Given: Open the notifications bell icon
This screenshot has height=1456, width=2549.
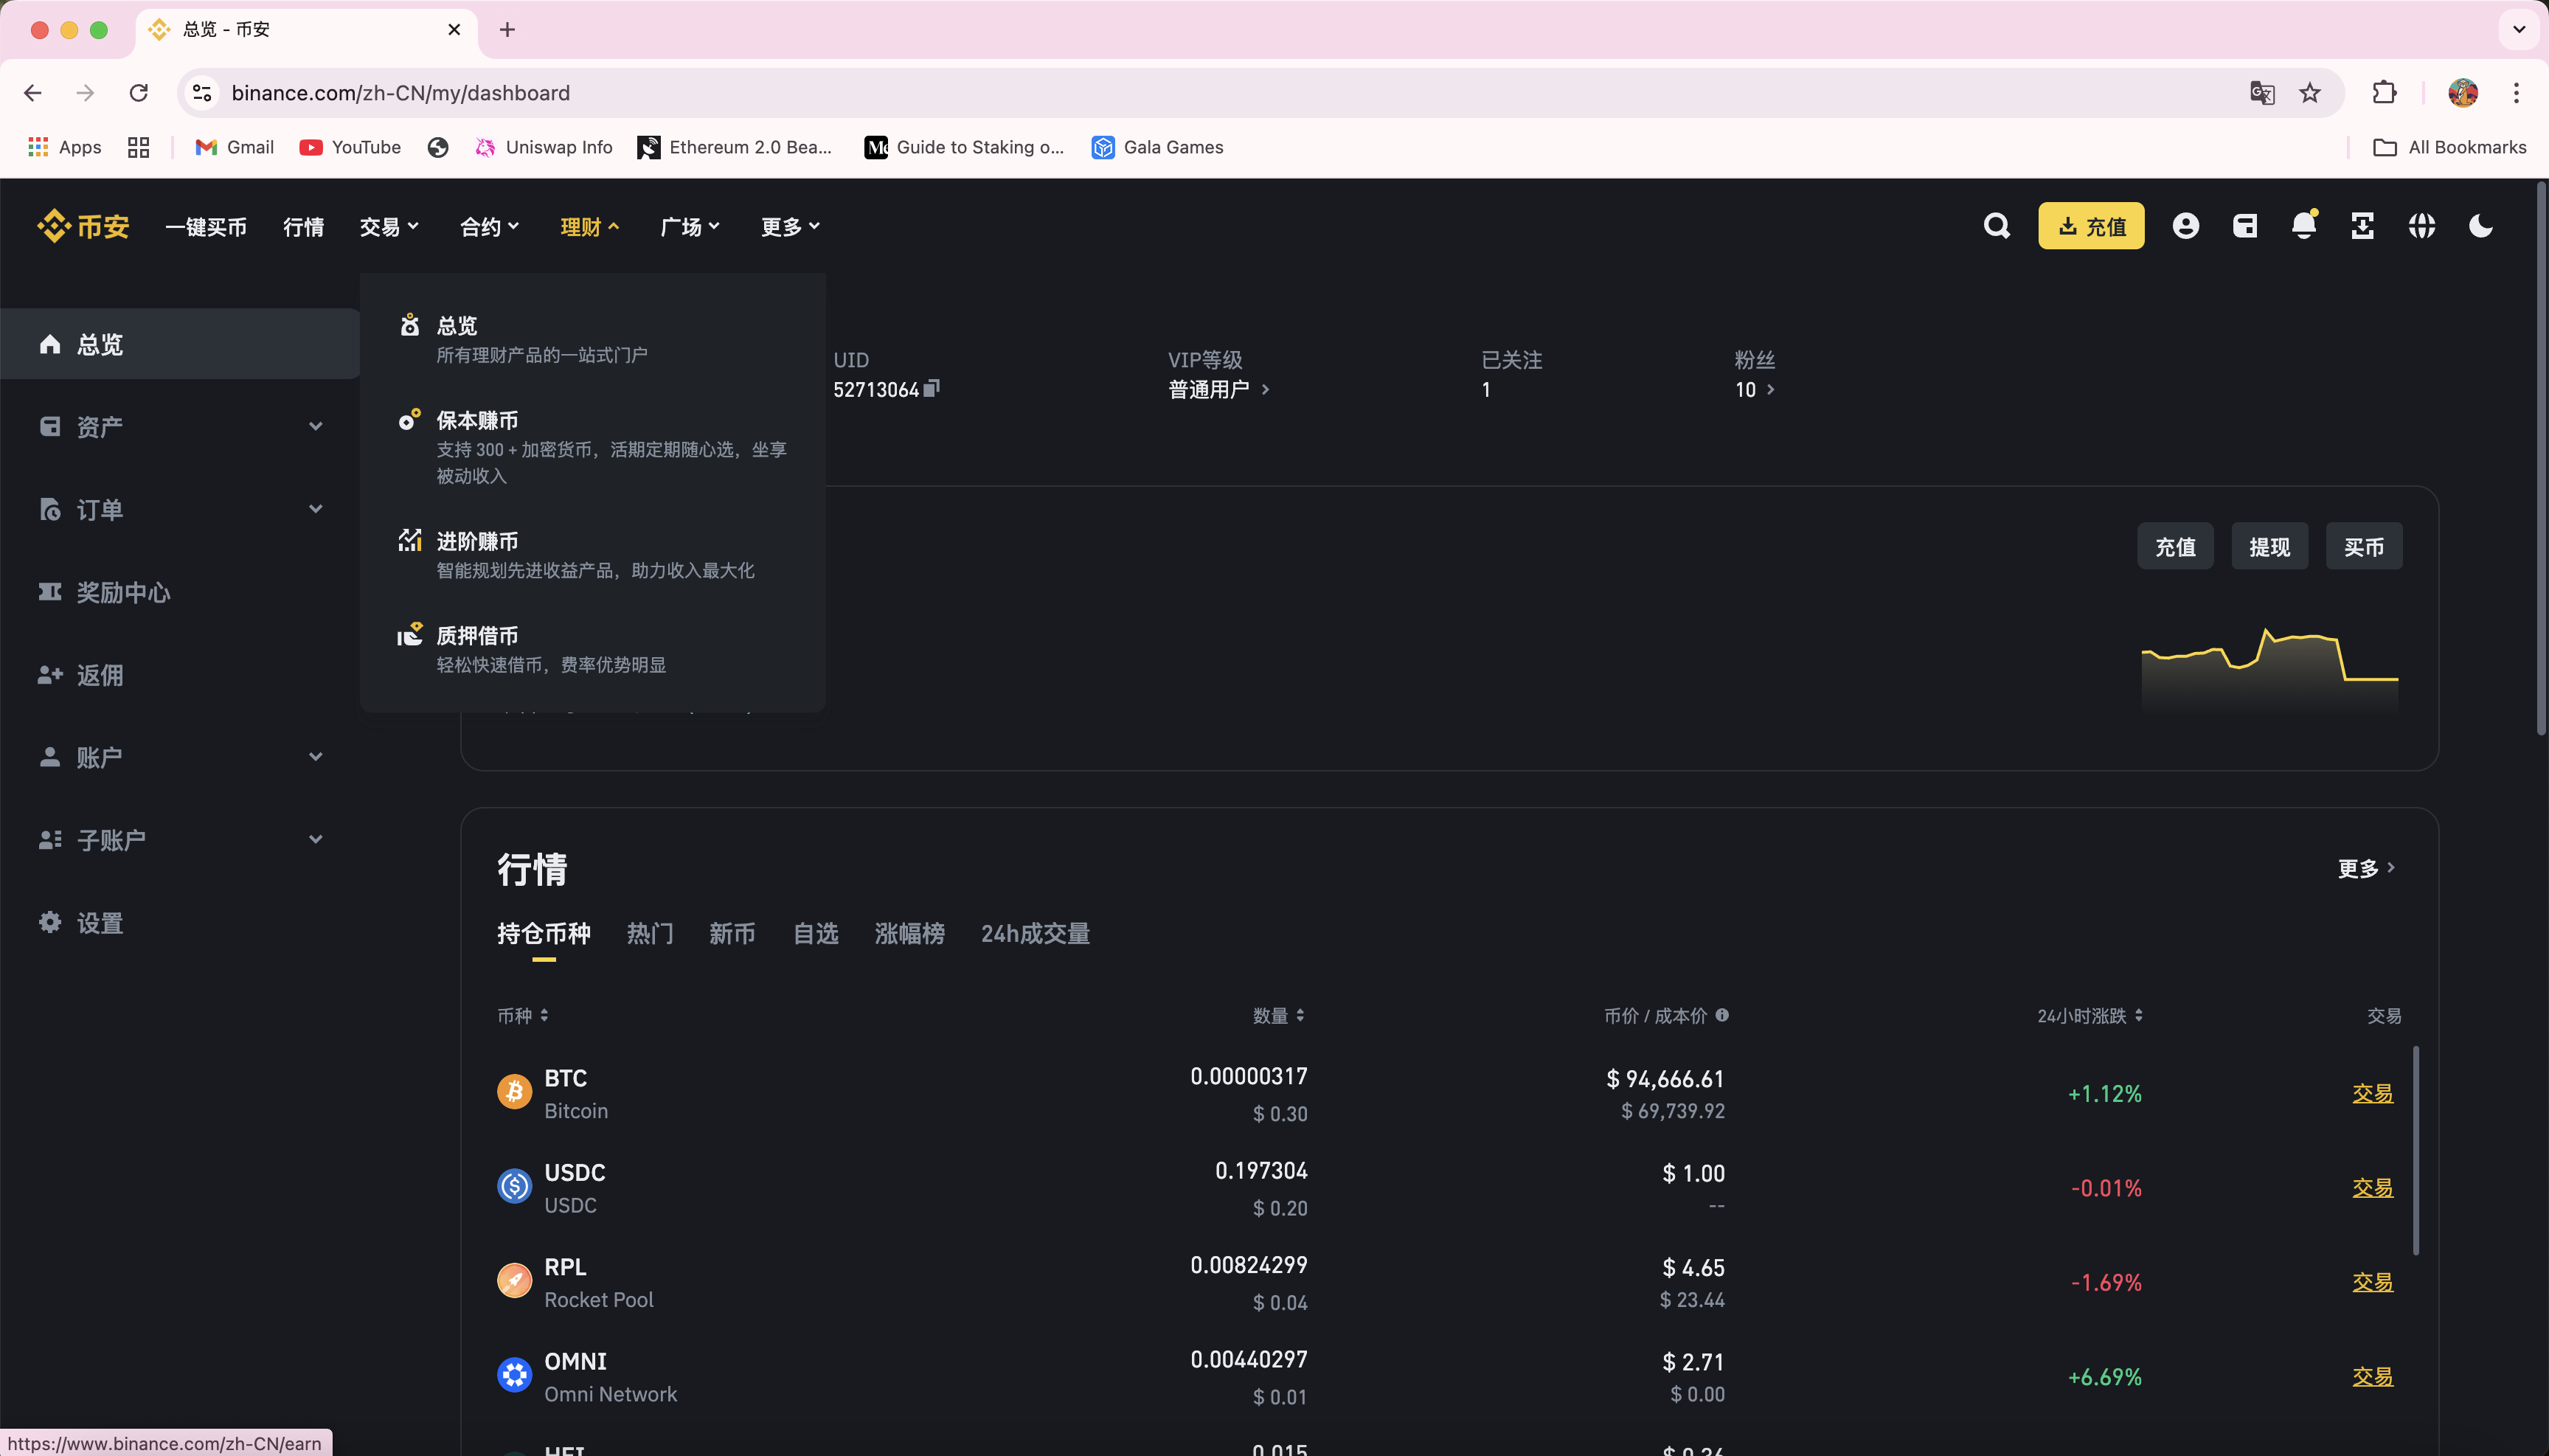Looking at the screenshot, I should point(2303,225).
